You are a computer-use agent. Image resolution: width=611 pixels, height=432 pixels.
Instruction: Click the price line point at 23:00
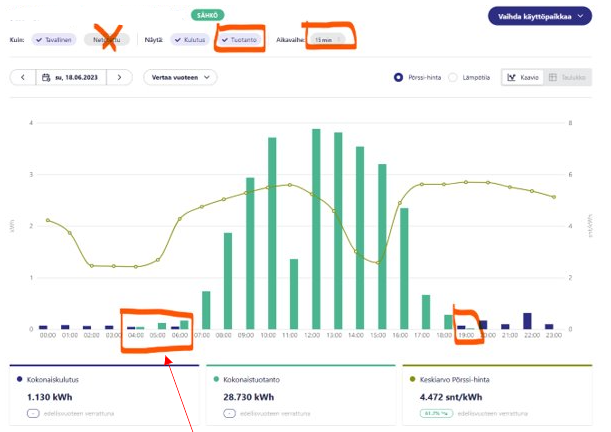click(x=554, y=197)
